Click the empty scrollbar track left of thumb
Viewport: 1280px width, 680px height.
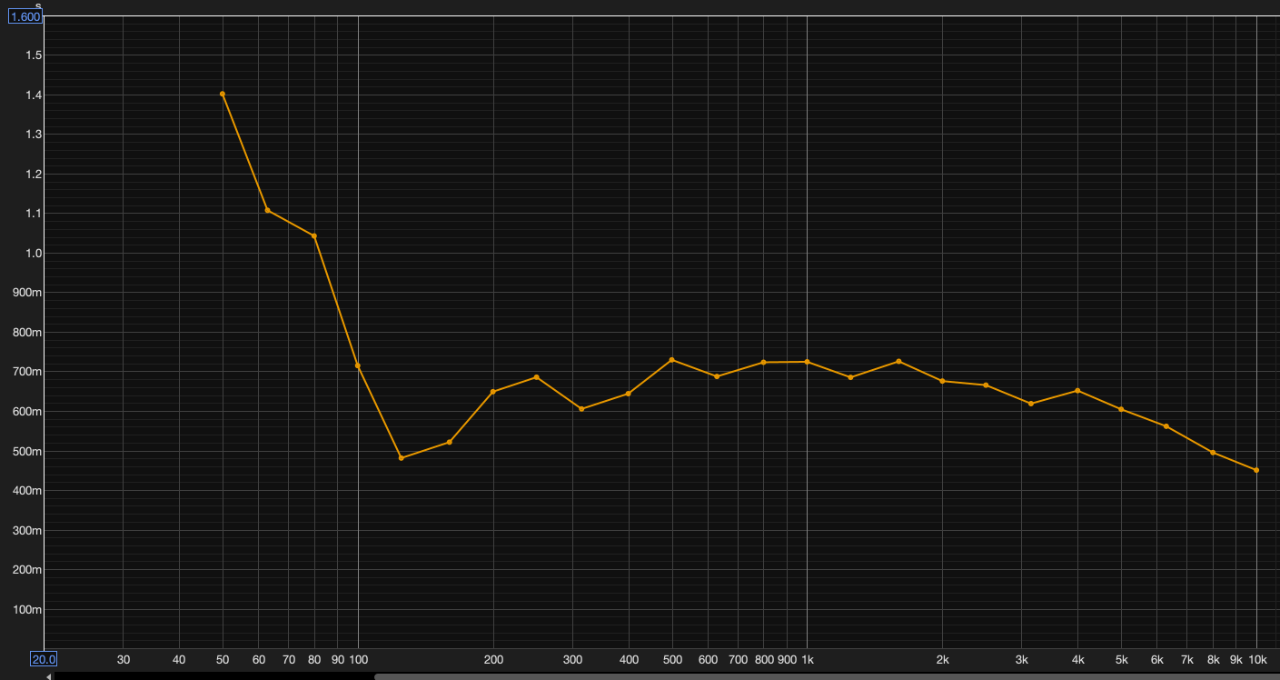(x=212, y=676)
